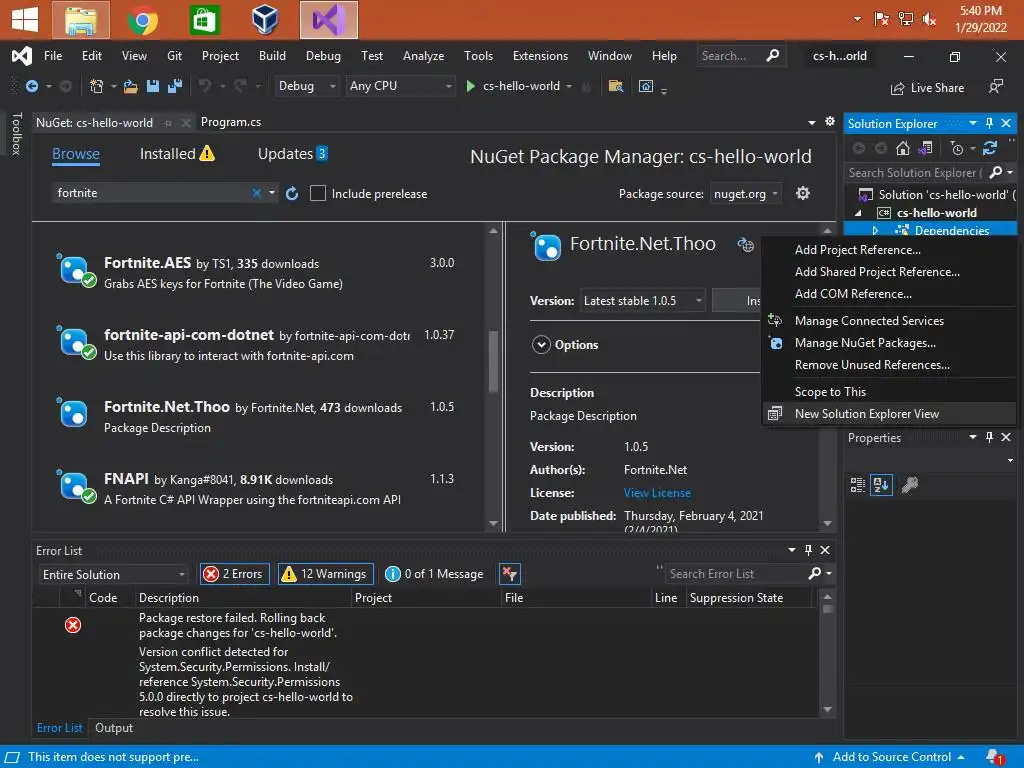Click the Save floppy disk icon

(x=153, y=86)
